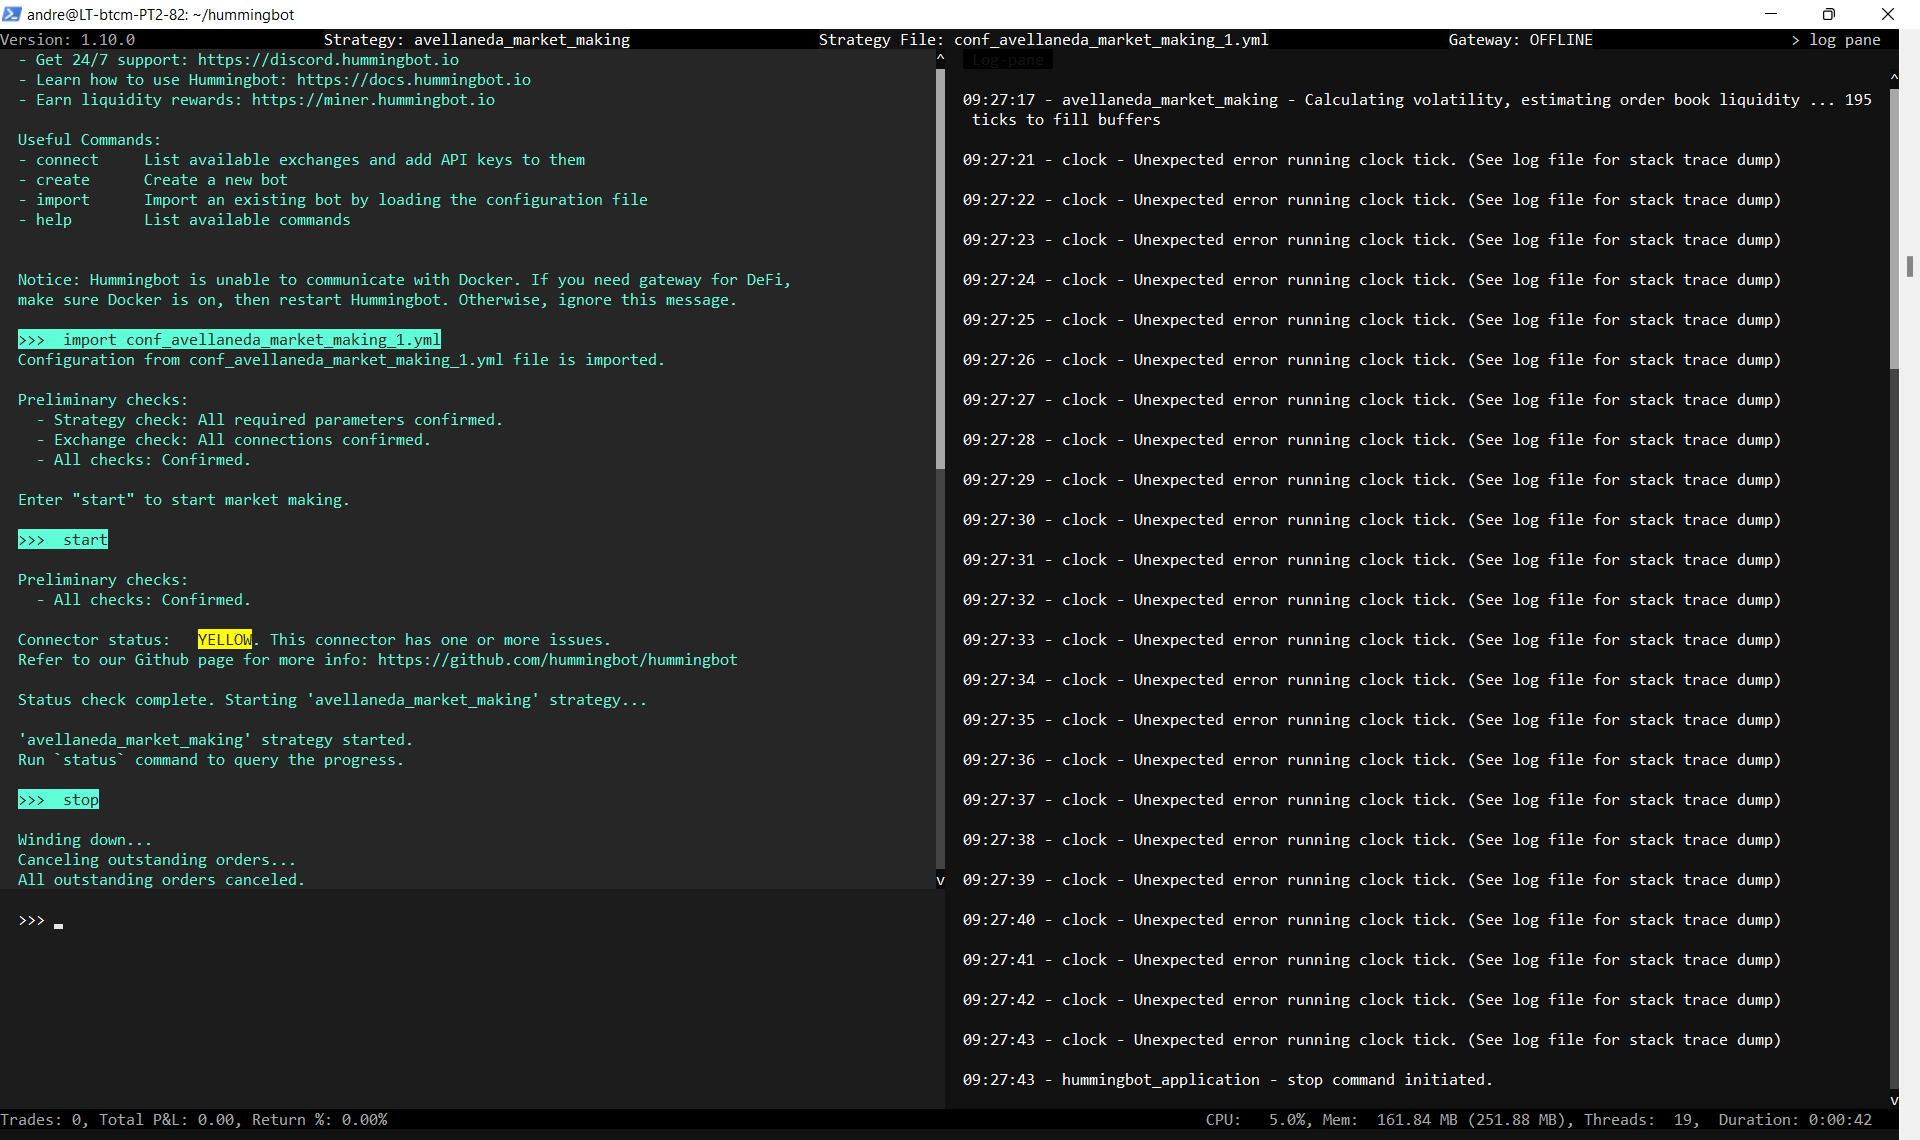1920x1140 pixels.
Task: Open the hummingbot GitHub page link
Action: (x=557, y=660)
